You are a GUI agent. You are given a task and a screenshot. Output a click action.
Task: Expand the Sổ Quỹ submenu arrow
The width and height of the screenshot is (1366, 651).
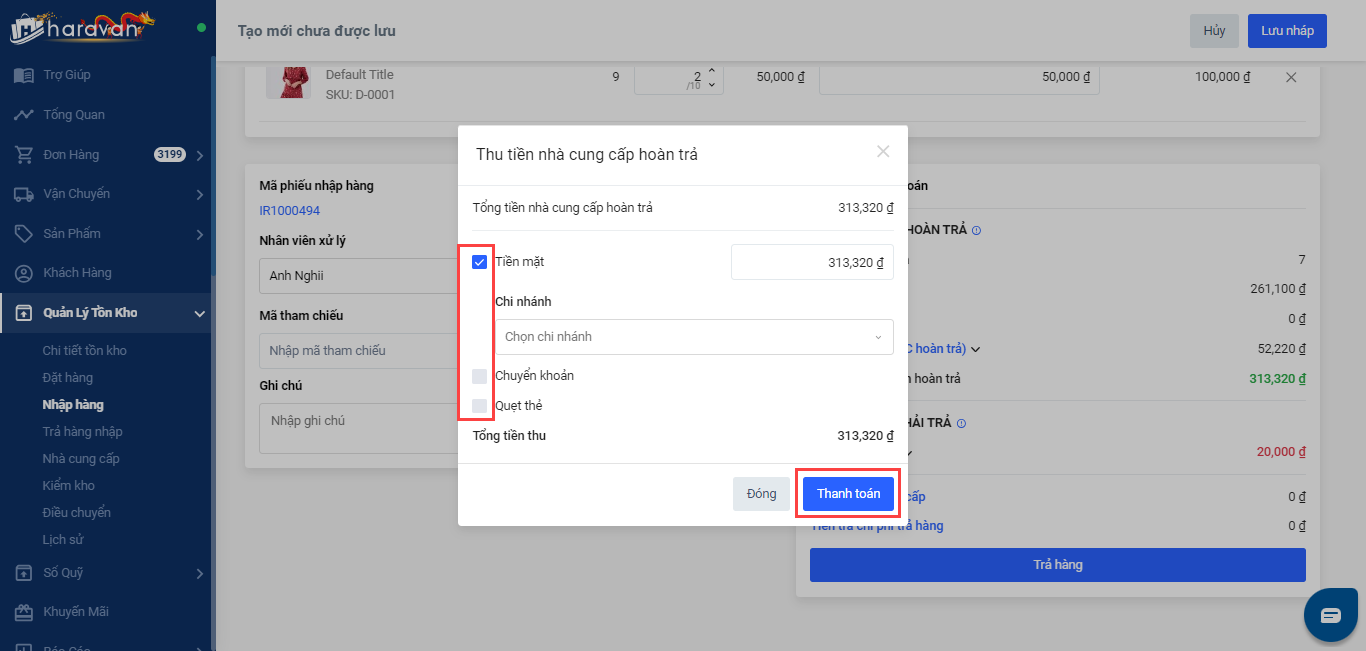coord(199,574)
